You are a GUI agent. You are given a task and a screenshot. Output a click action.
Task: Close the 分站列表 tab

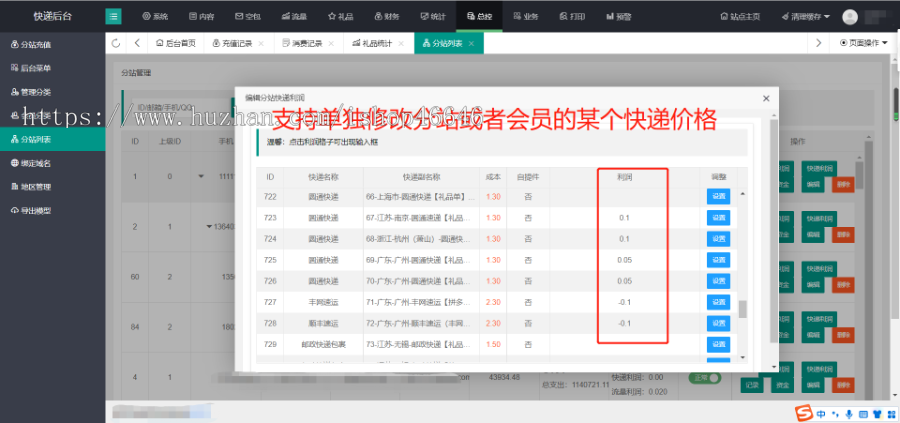click(471, 43)
